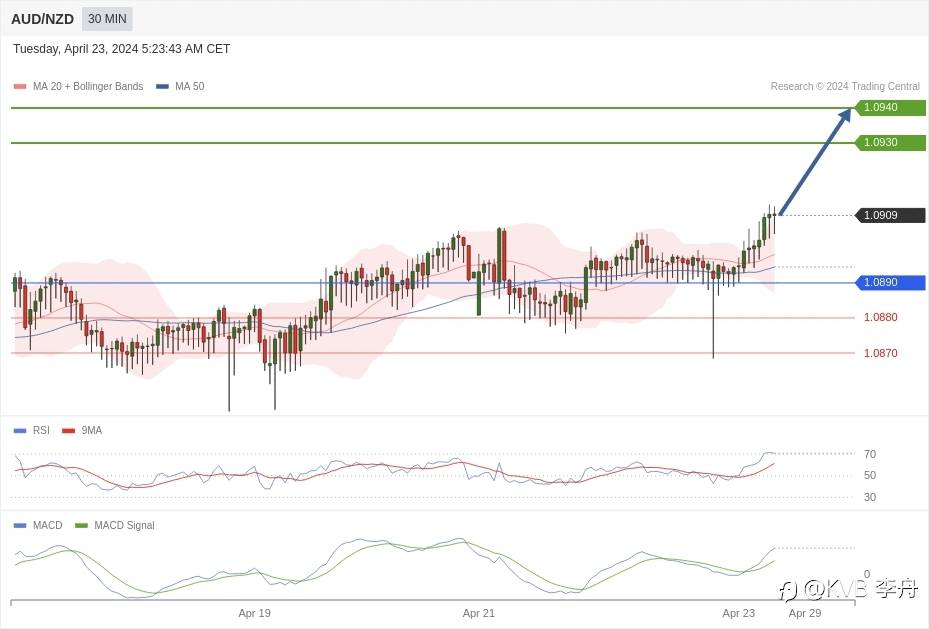
Task: Click the MA 20 + Bollinger Bands legend swatch
Action: (x=20, y=86)
